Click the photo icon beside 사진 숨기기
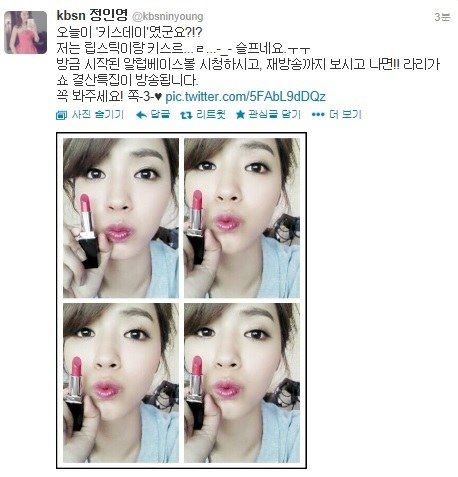Viewport: 458px width, 477px height. [x=61, y=115]
